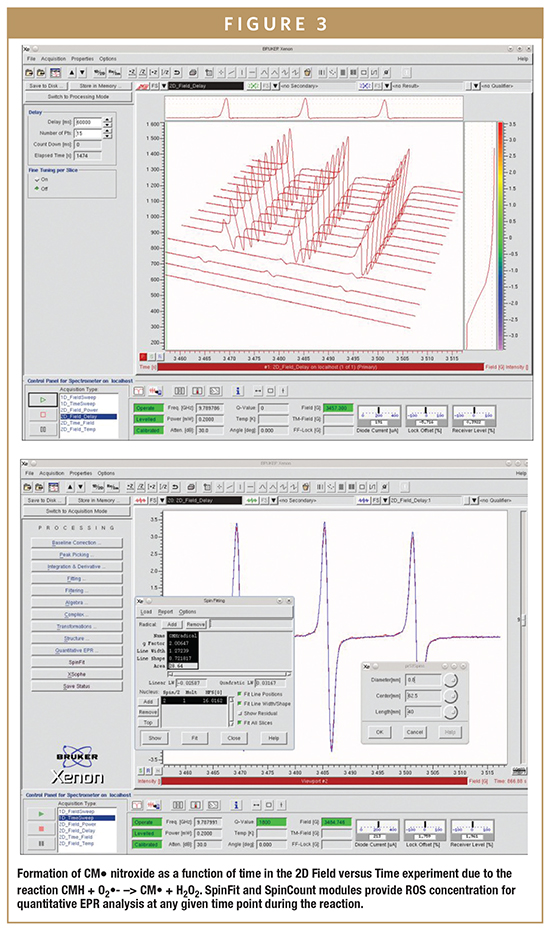This screenshot has width=550, height=930.
Task: Click the 'Quantitative EPR' processing button
Action: point(77,650)
